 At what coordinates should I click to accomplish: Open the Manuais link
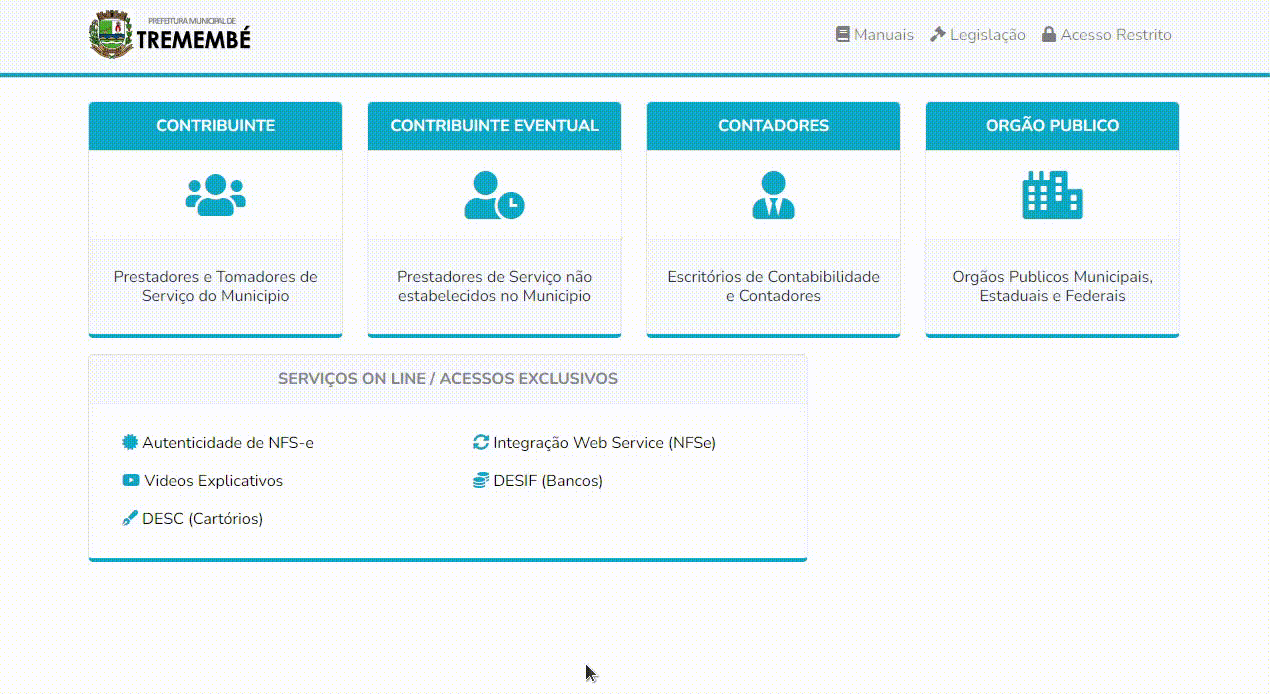(884, 34)
